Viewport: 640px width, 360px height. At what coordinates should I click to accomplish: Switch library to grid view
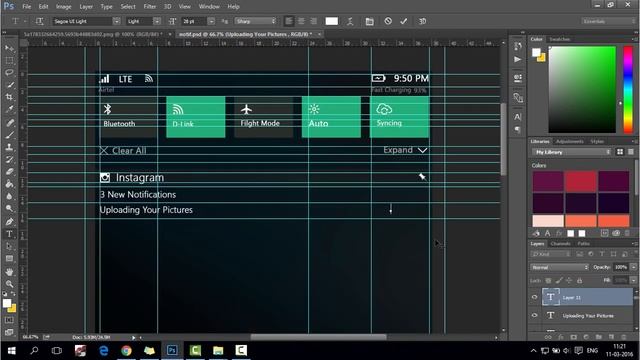pyautogui.click(x=620, y=152)
